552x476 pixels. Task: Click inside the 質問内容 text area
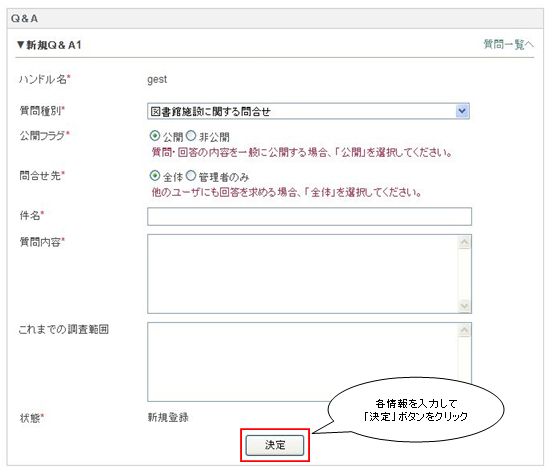tap(303, 274)
